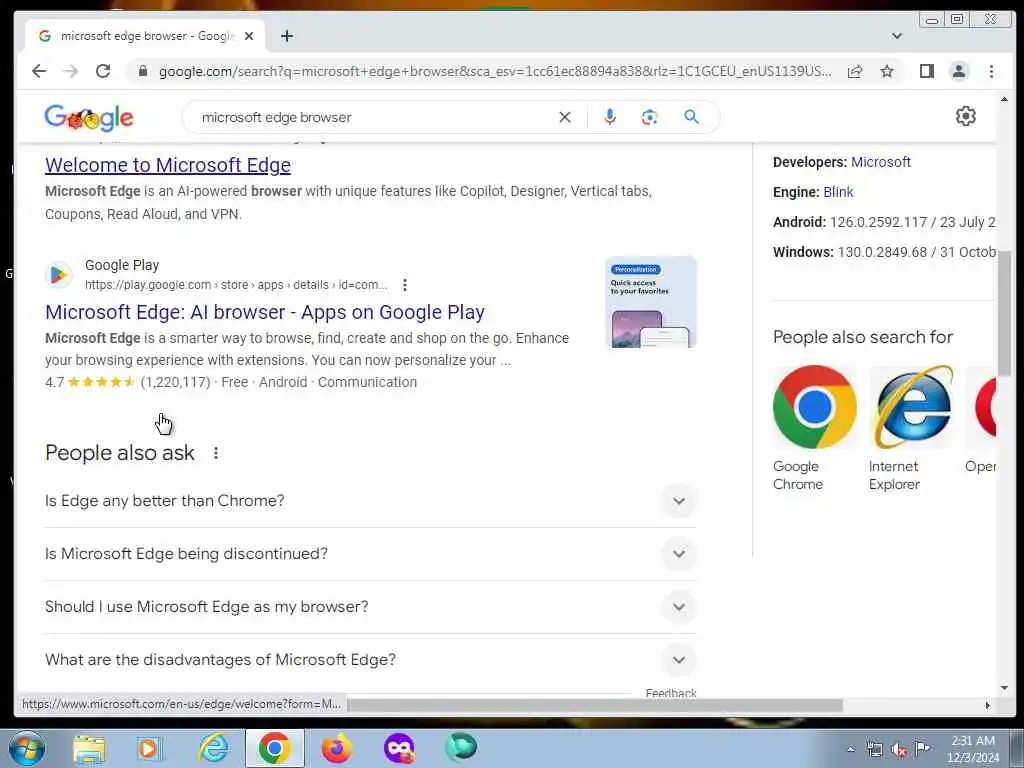
Task: Follow the Blink engine link
Action: coord(838,192)
